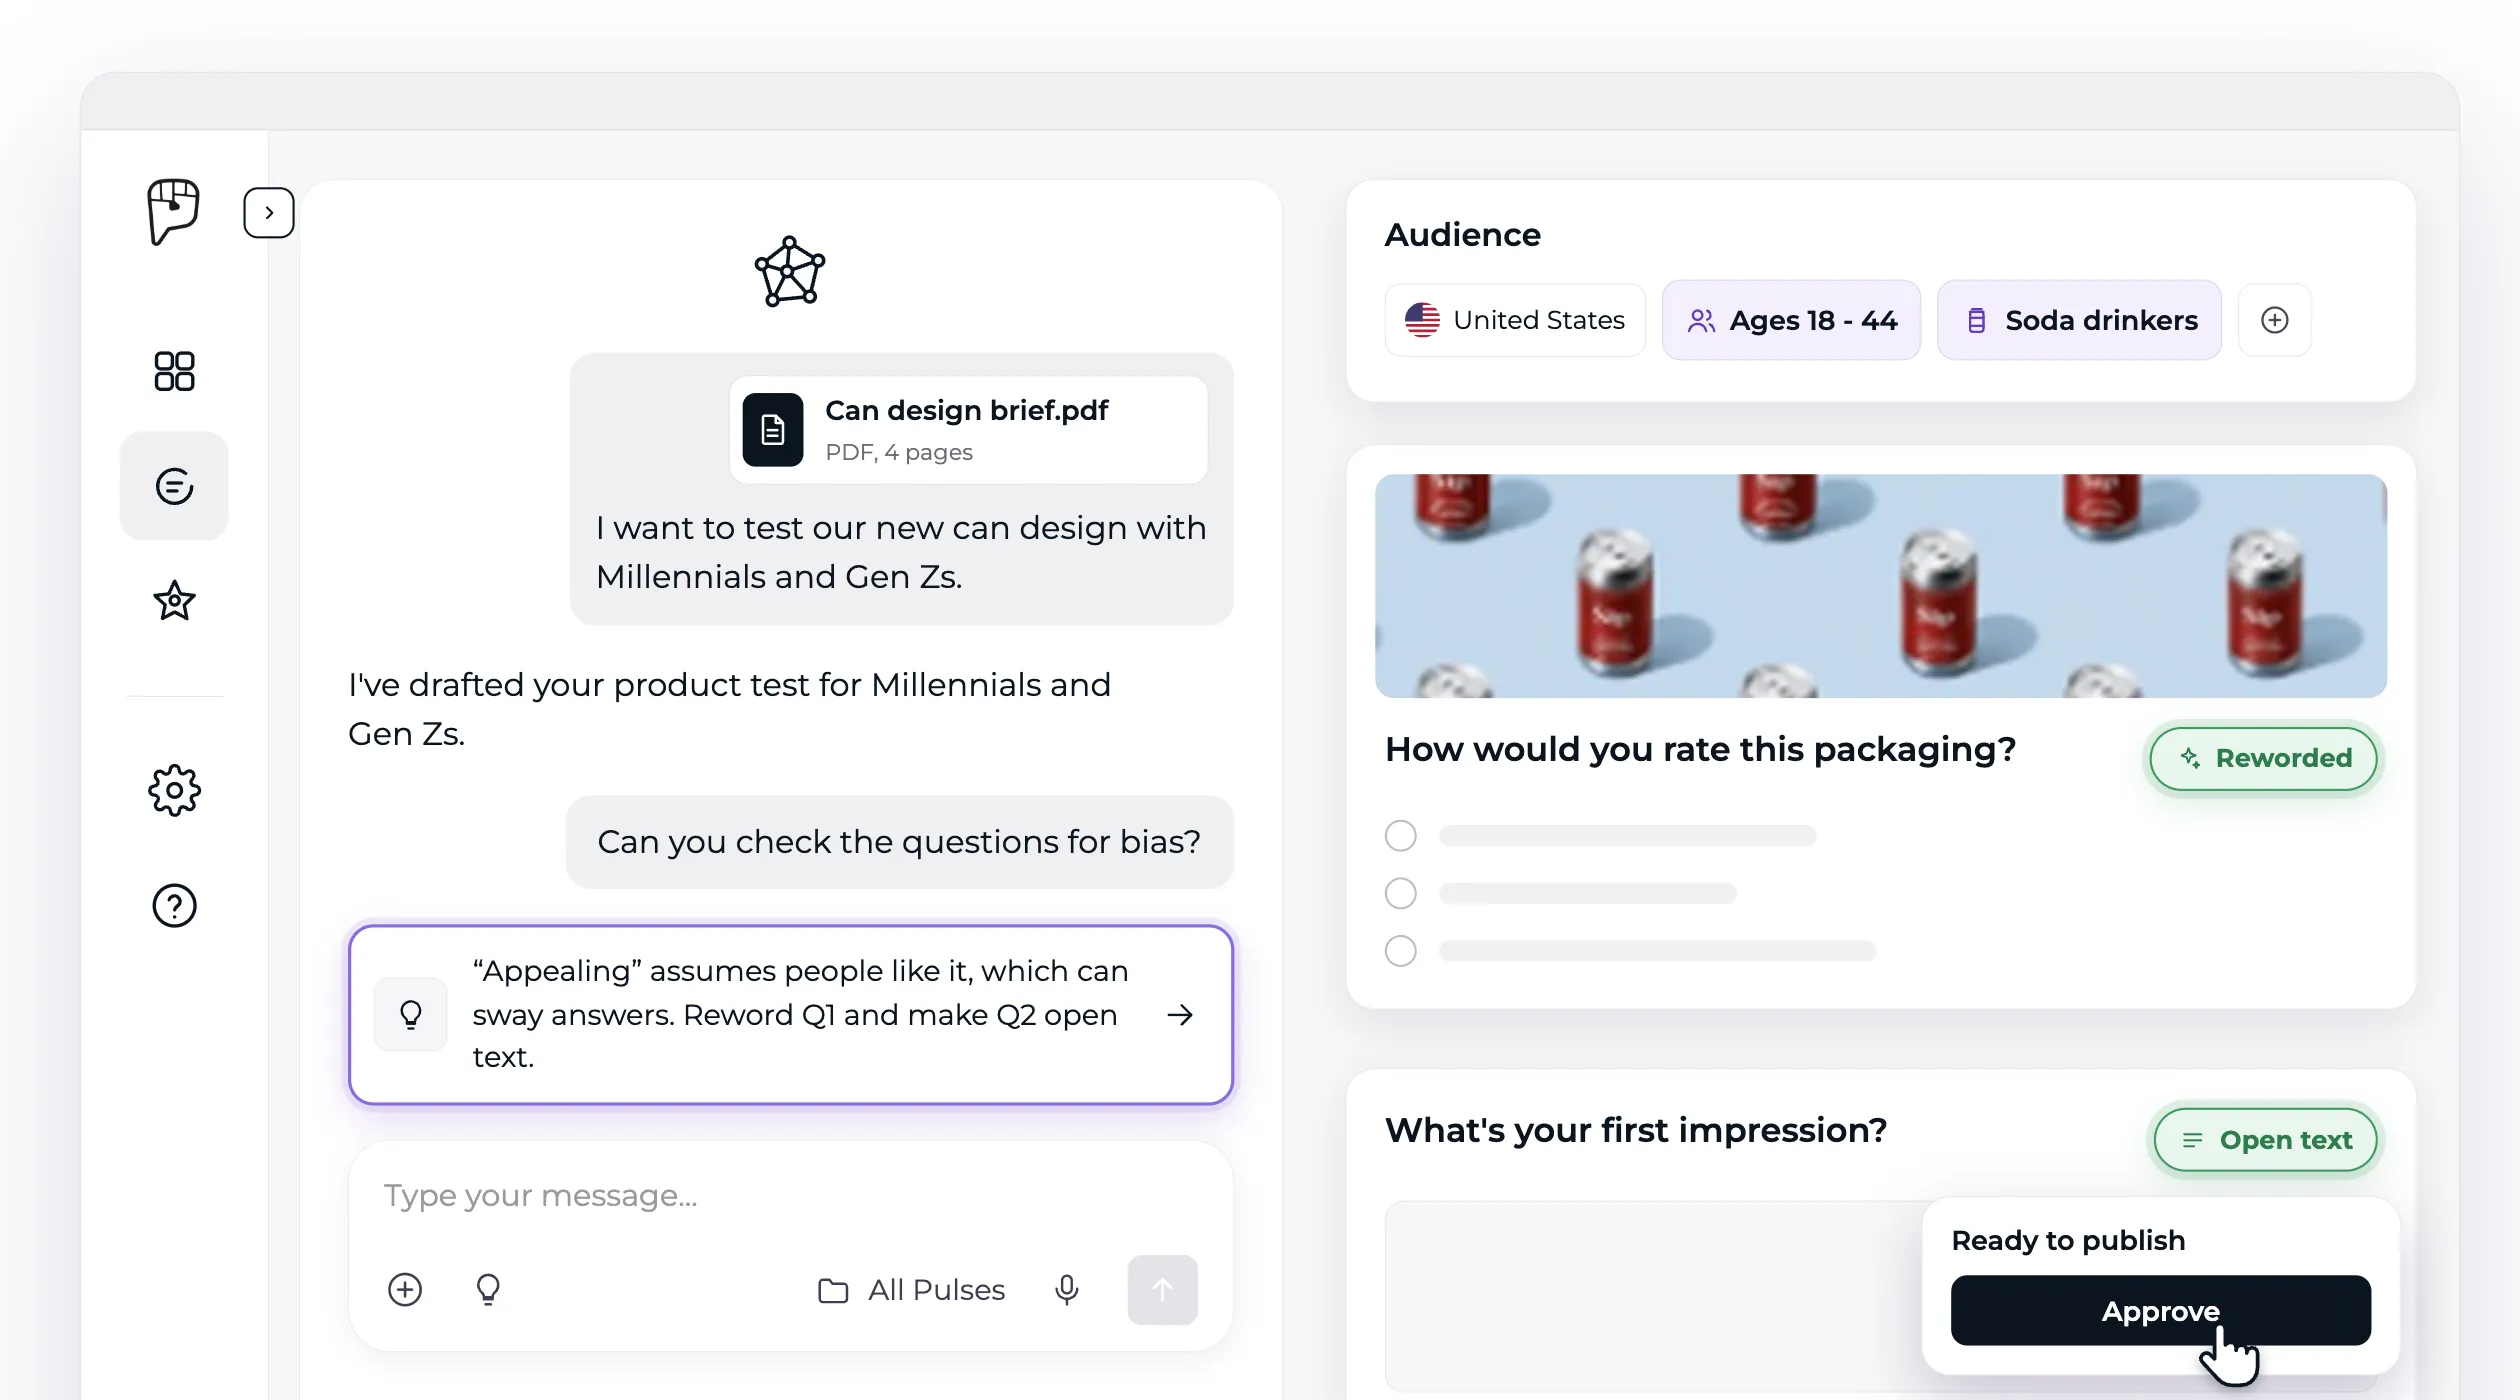Click the first impression open text area
Screen dimensions: 2520x1400
pos(1650,1295)
